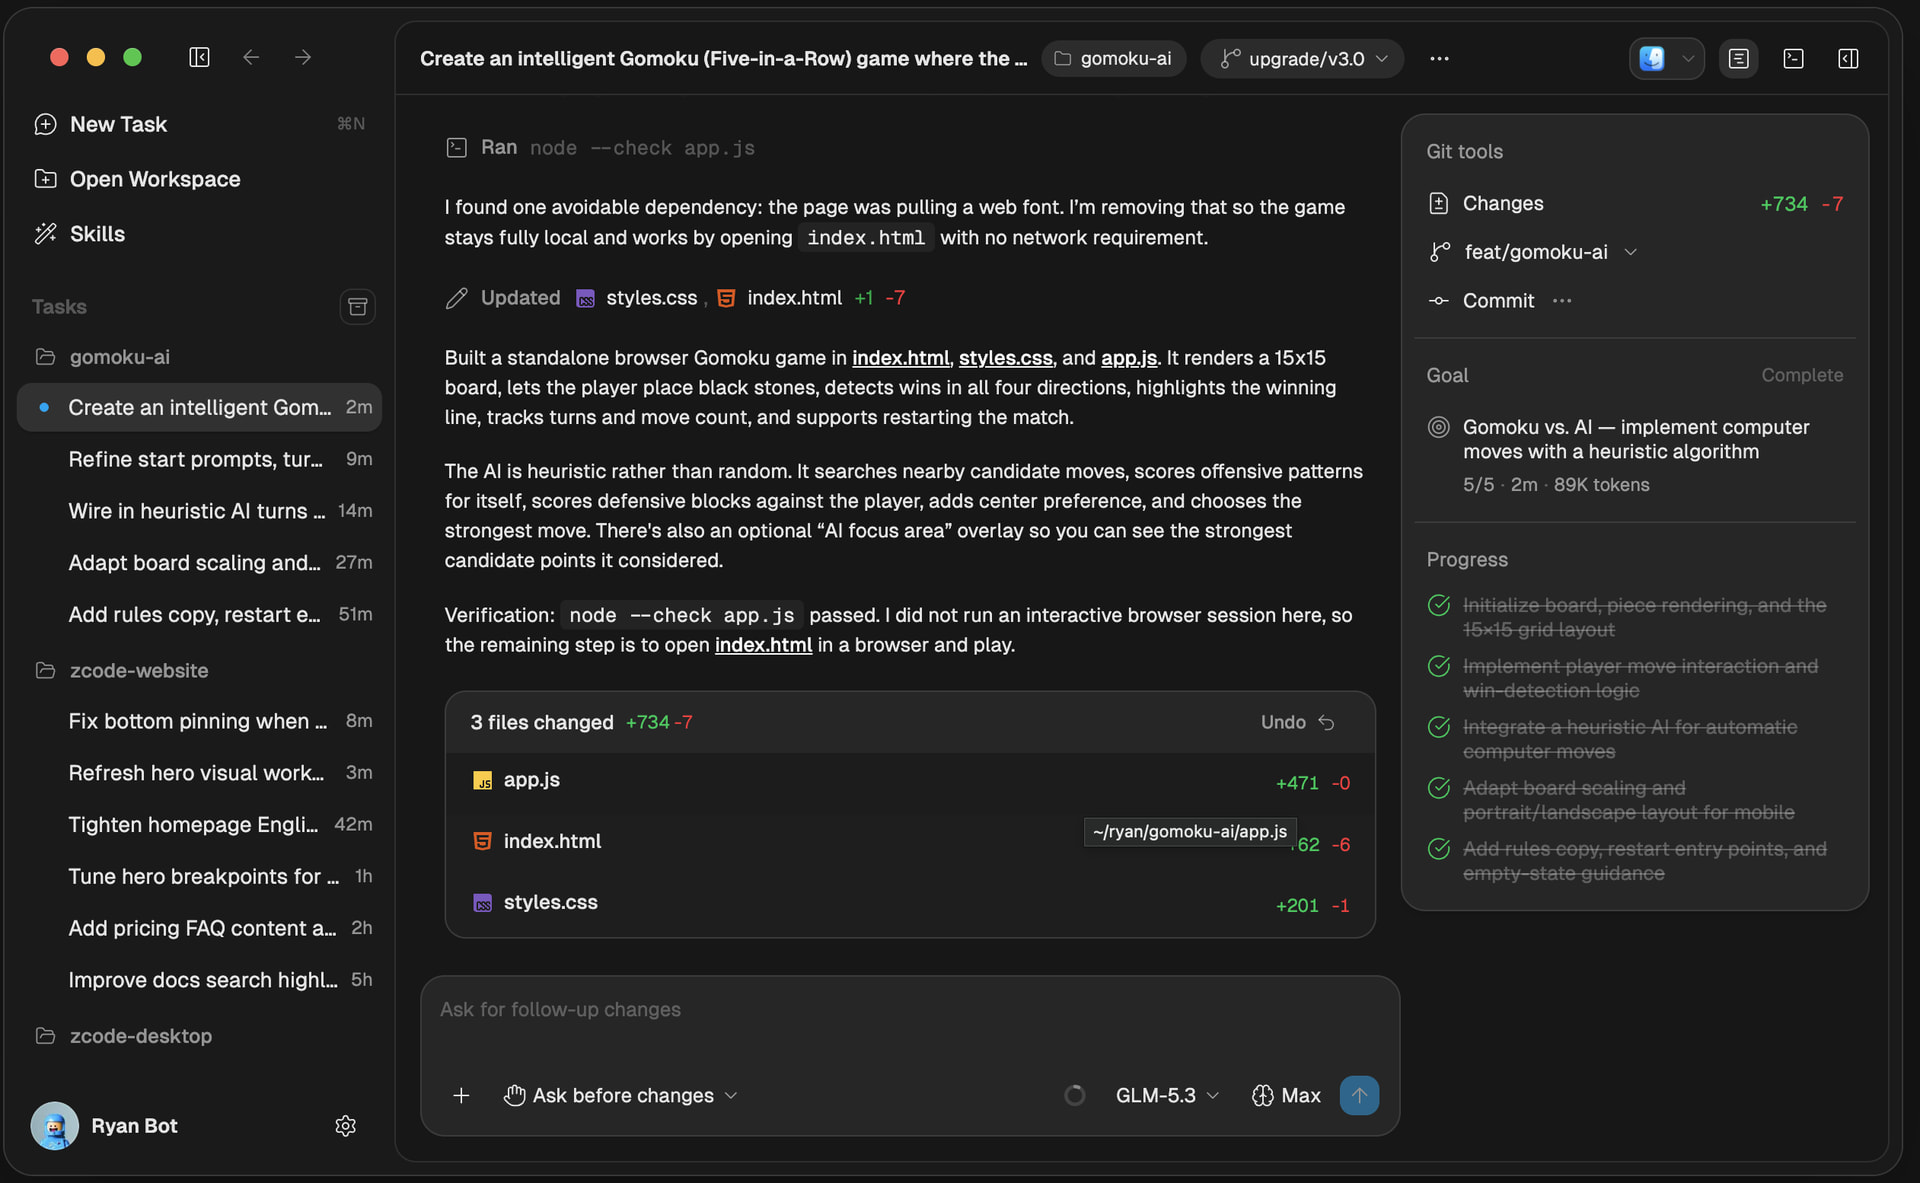Expand the Ask before changes dropdown
The width and height of the screenshot is (1920, 1183).
tap(620, 1096)
